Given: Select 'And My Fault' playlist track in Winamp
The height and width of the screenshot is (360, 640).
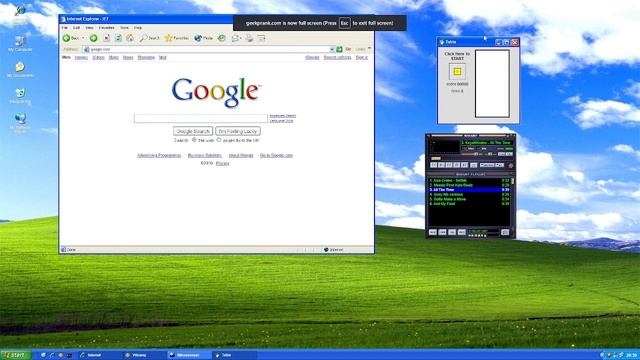Looking at the screenshot, I should pyautogui.click(x=469, y=204).
